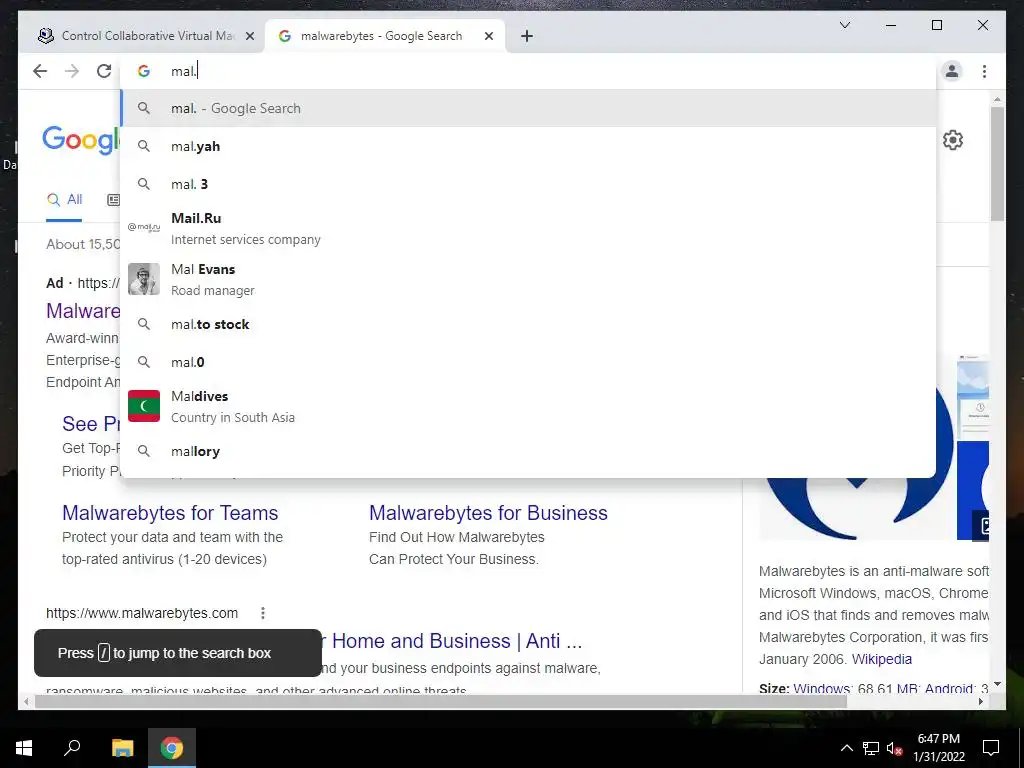Select the Mail.Ru suggestion

click(x=529, y=228)
